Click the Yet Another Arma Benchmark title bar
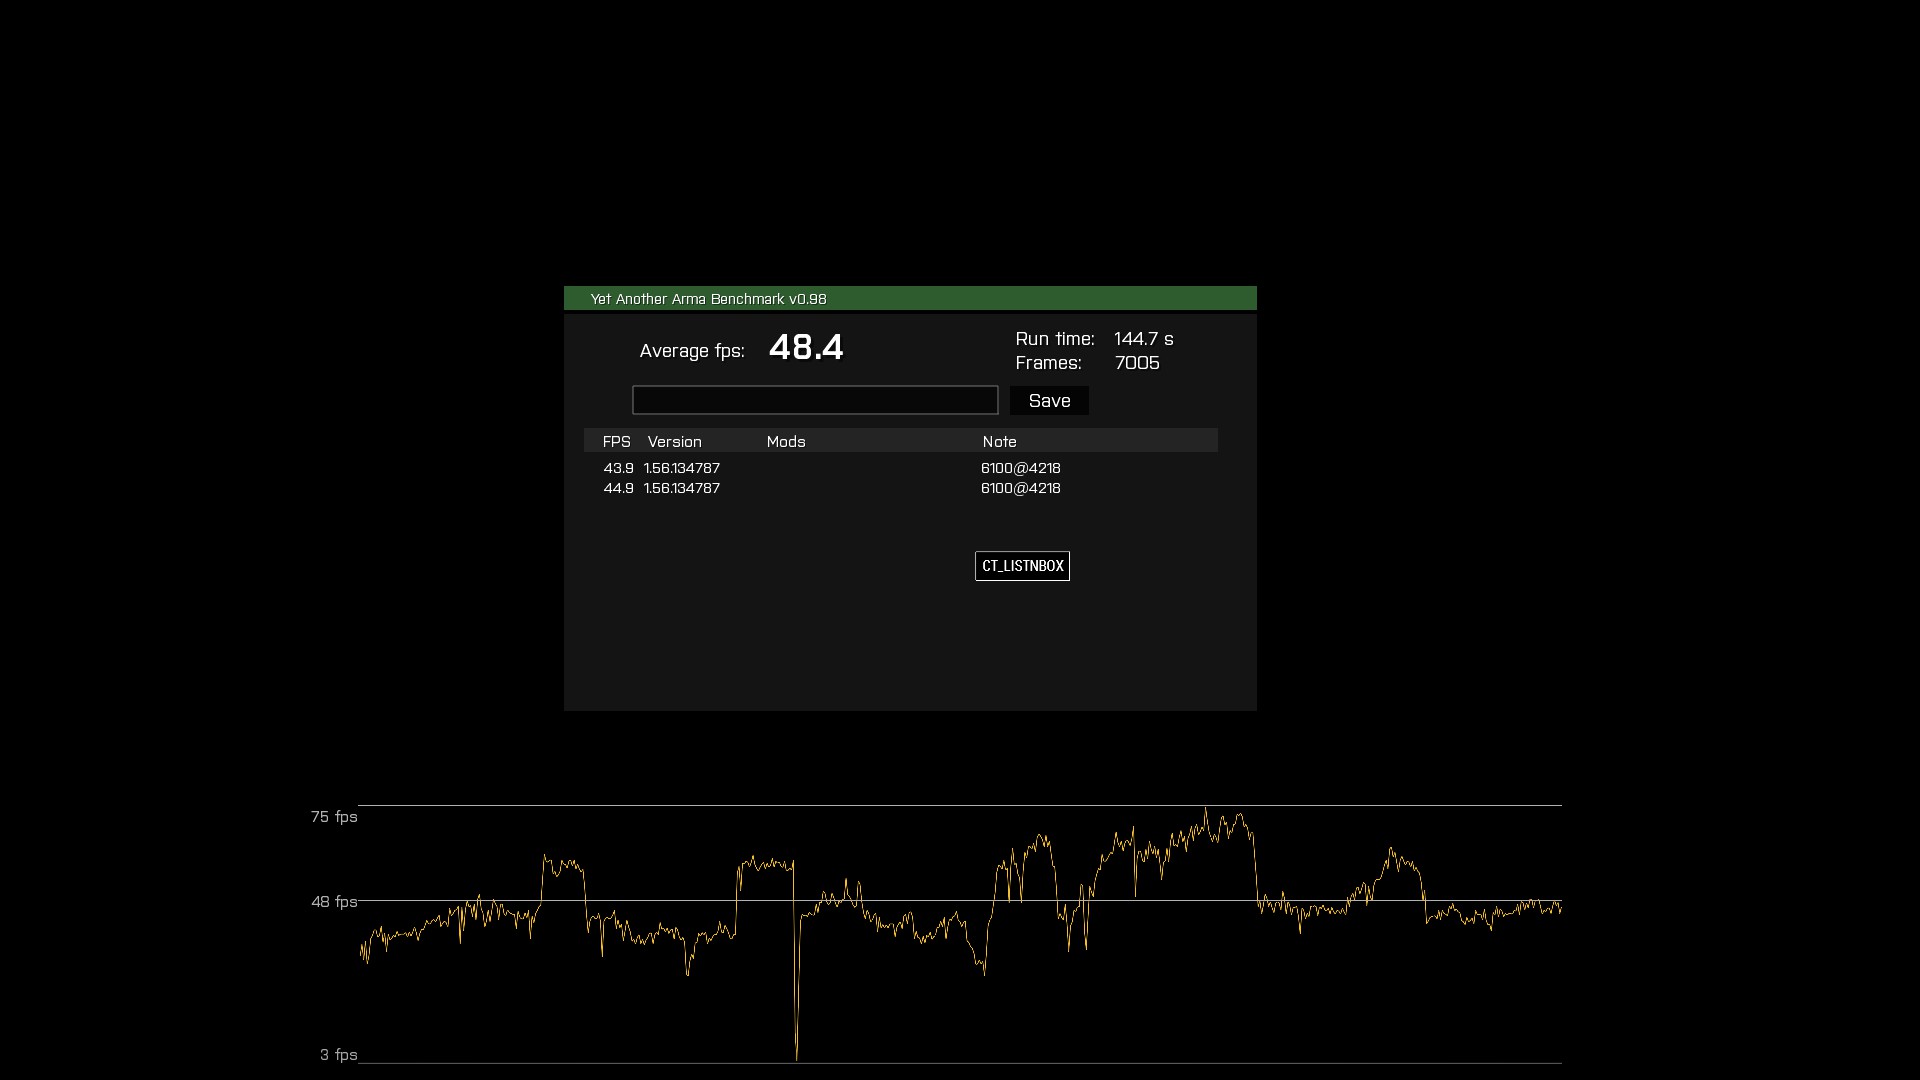 tap(909, 299)
